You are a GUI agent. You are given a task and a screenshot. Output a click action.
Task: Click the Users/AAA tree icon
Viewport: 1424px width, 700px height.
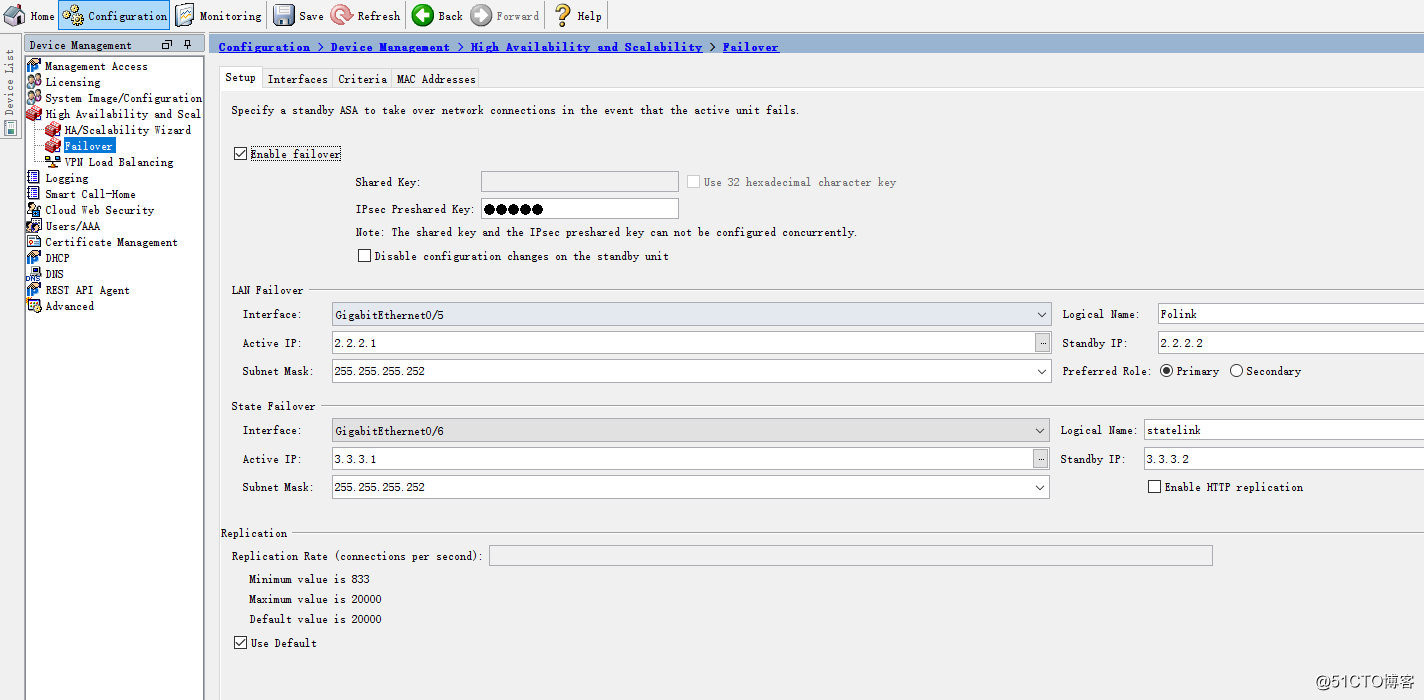pyautogui.click(x=34, y=226)
